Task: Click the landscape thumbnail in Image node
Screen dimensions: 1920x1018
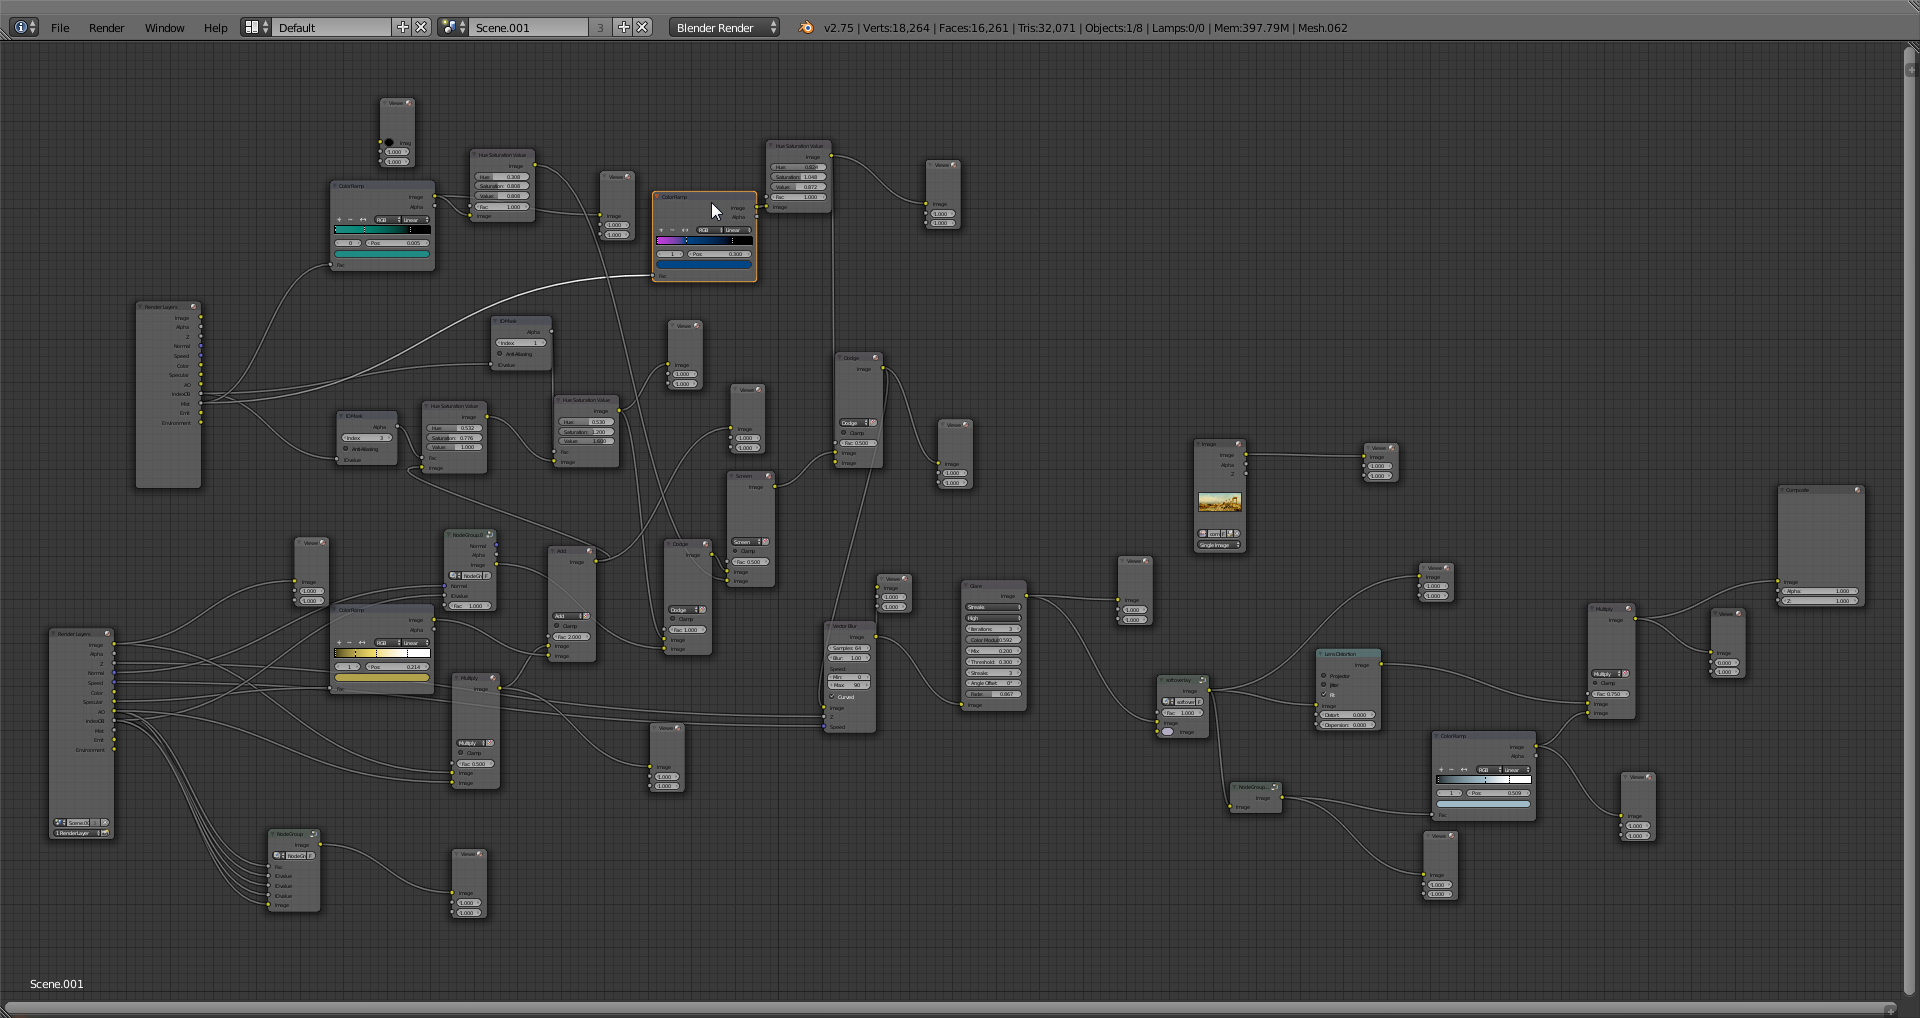Action: click(1220, 502)
